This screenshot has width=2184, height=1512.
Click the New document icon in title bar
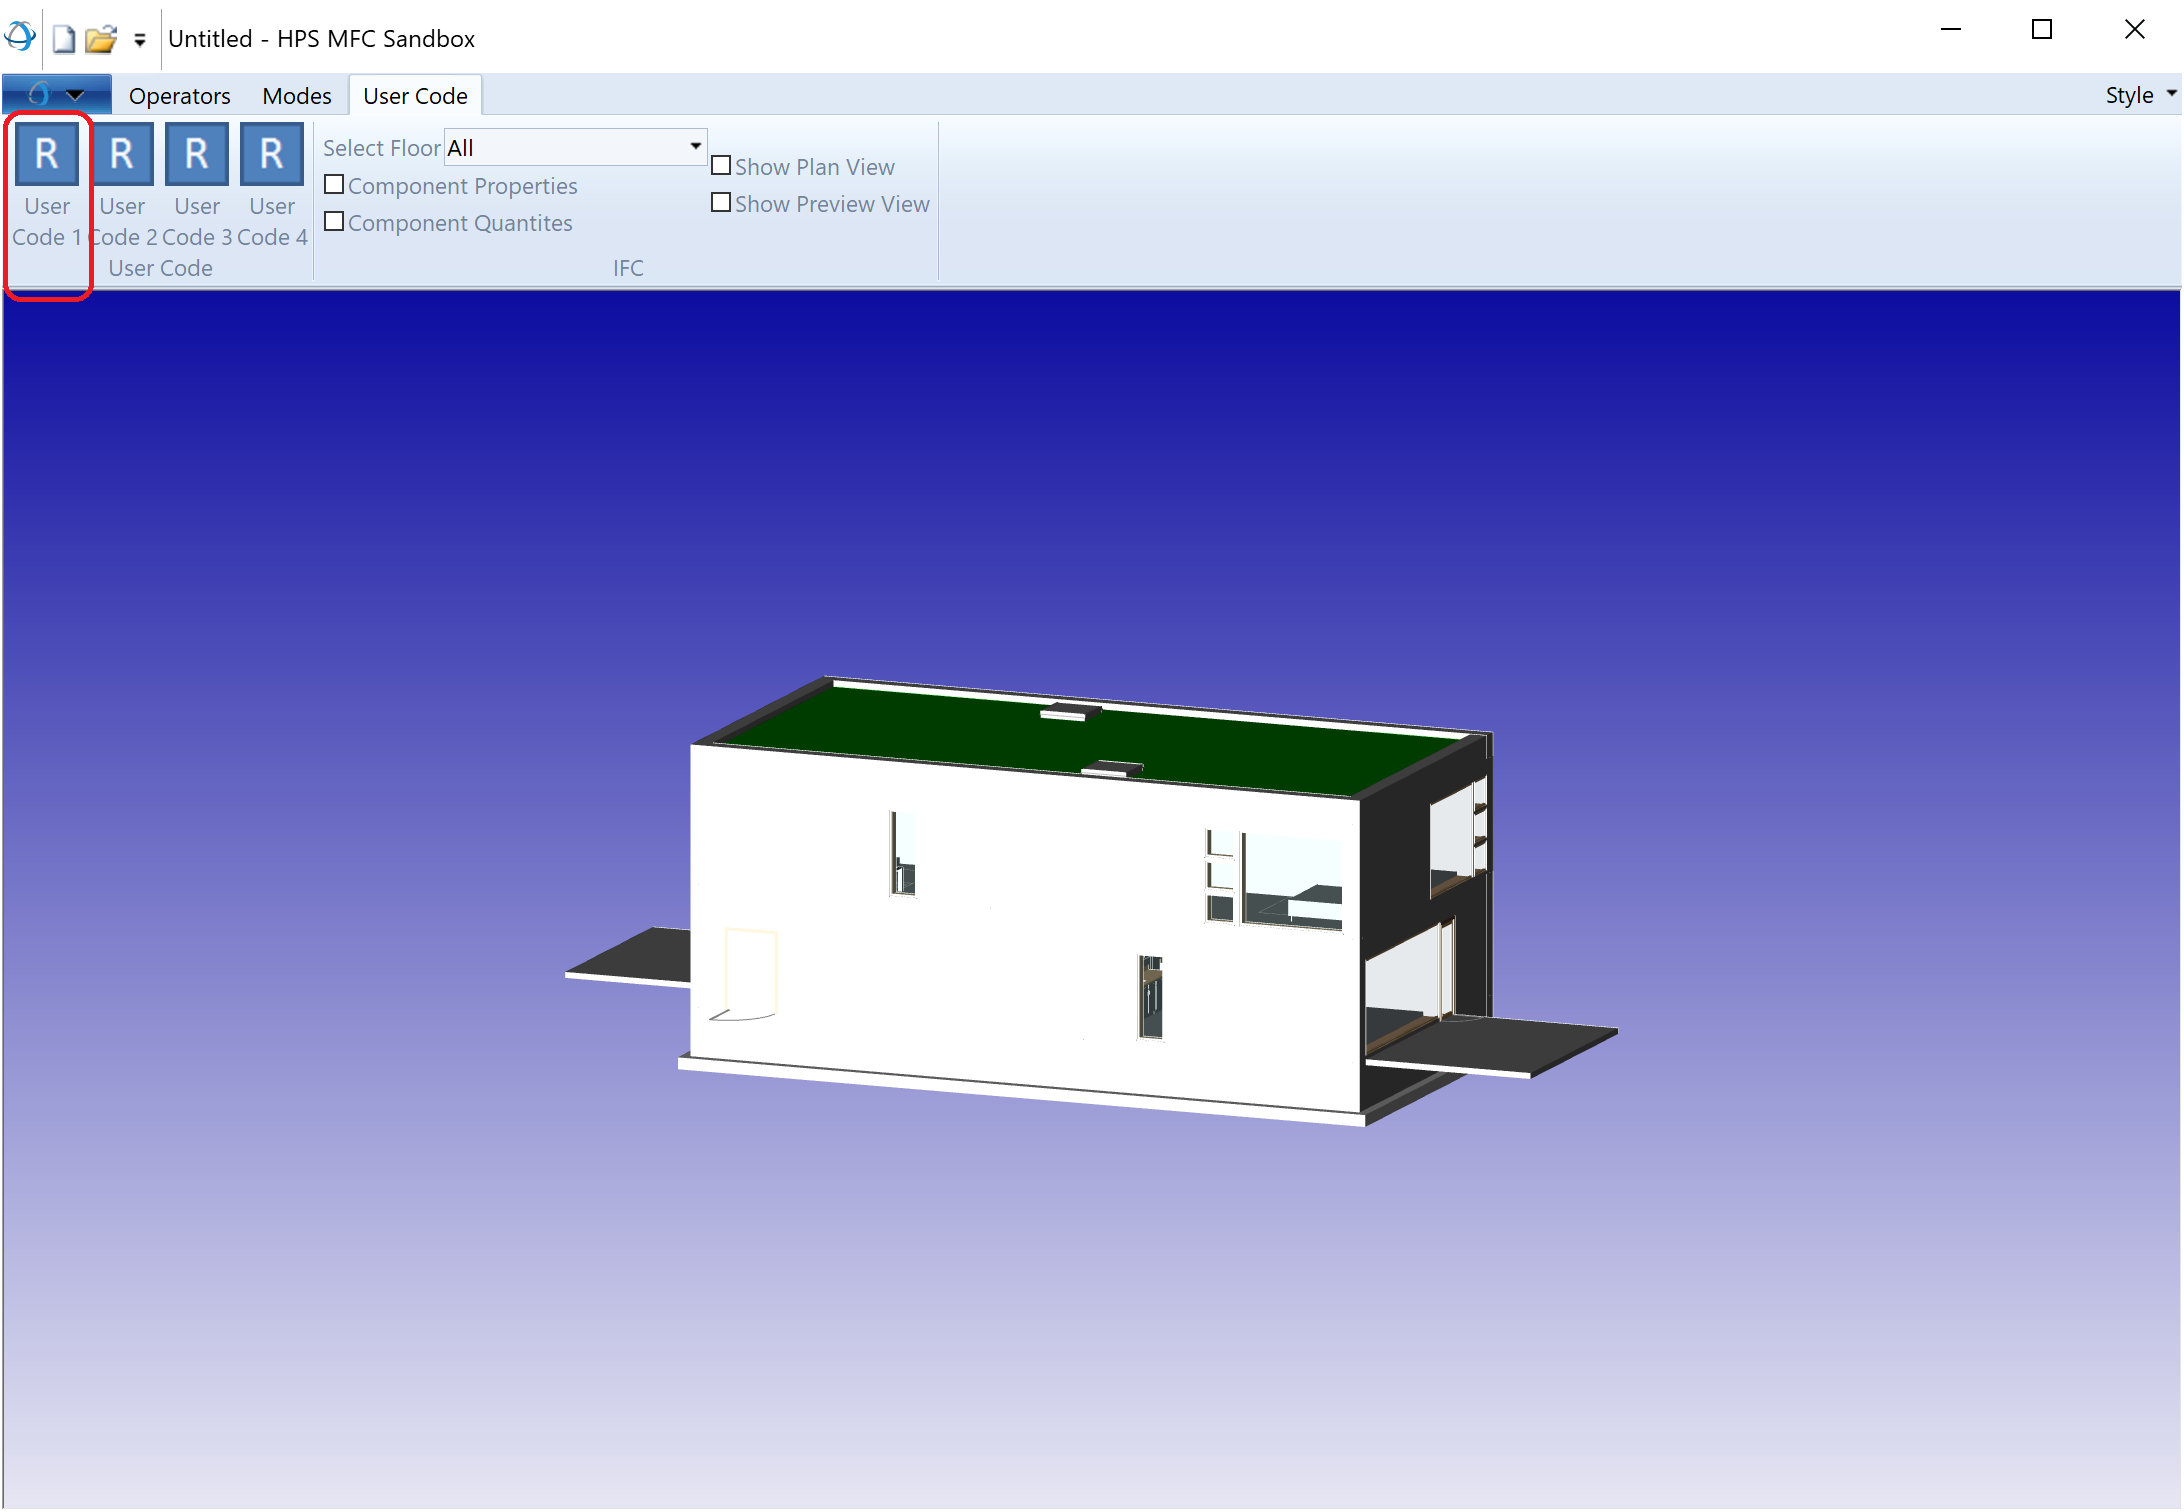click(64, 39)
